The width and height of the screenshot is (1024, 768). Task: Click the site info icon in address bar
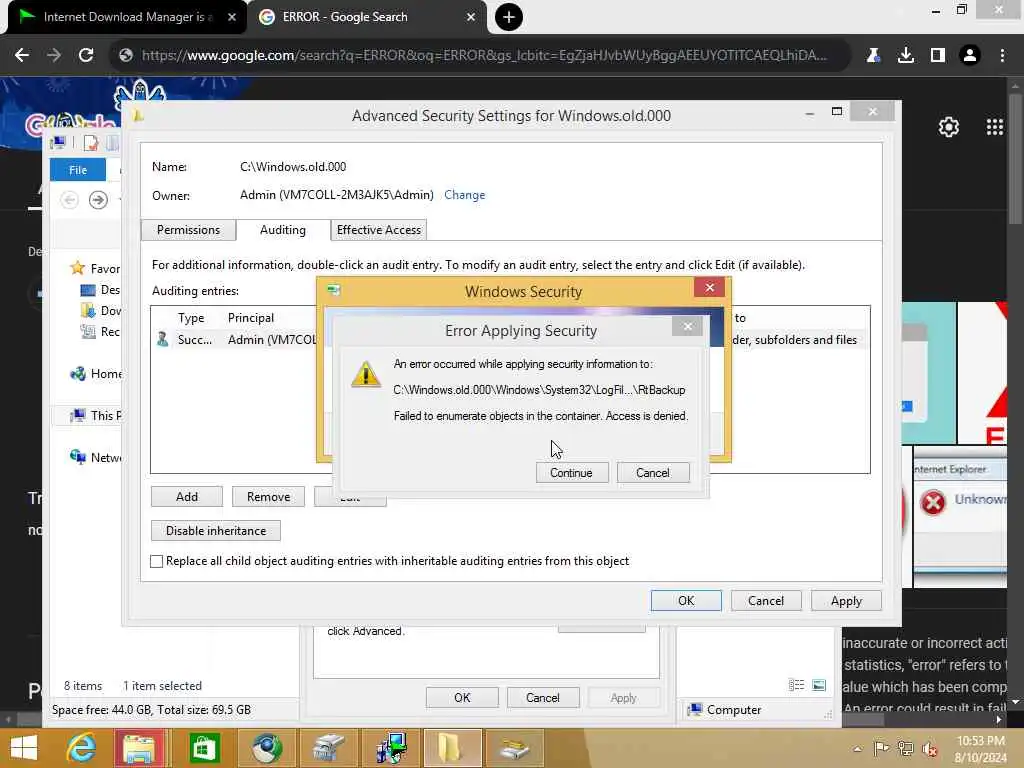[126, 56]
